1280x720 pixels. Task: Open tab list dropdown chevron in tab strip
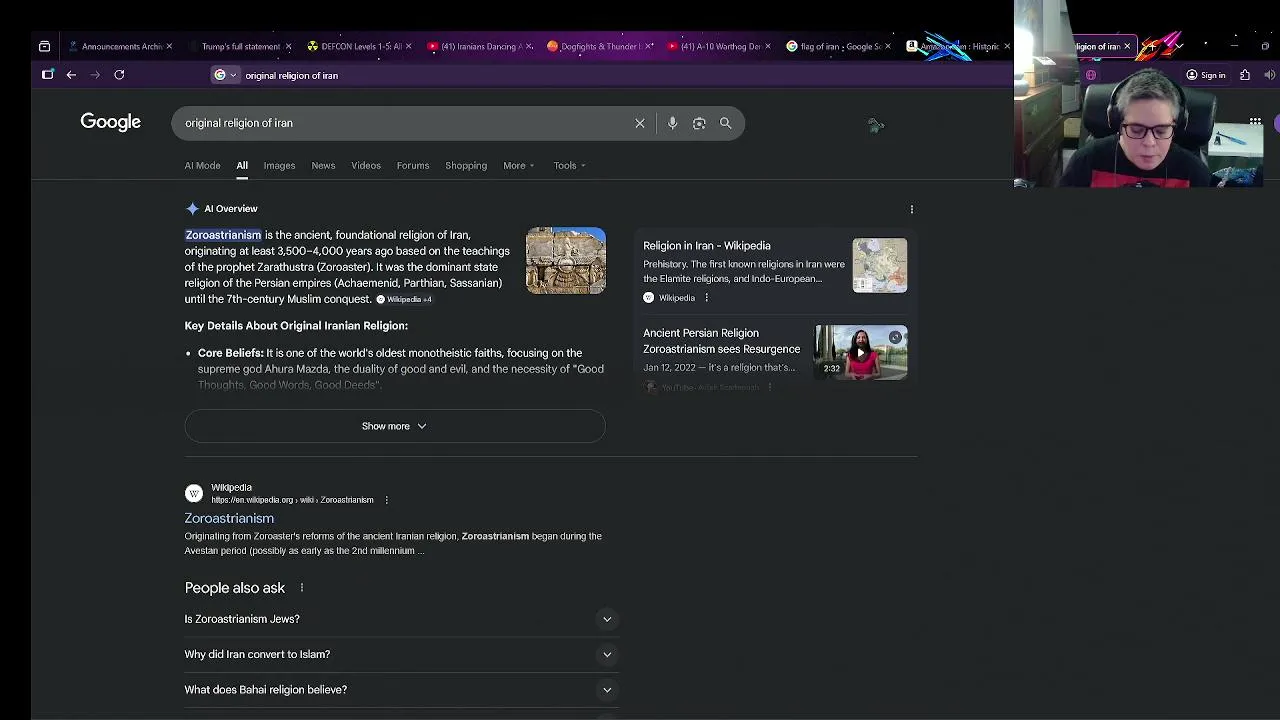(1180, 46)
